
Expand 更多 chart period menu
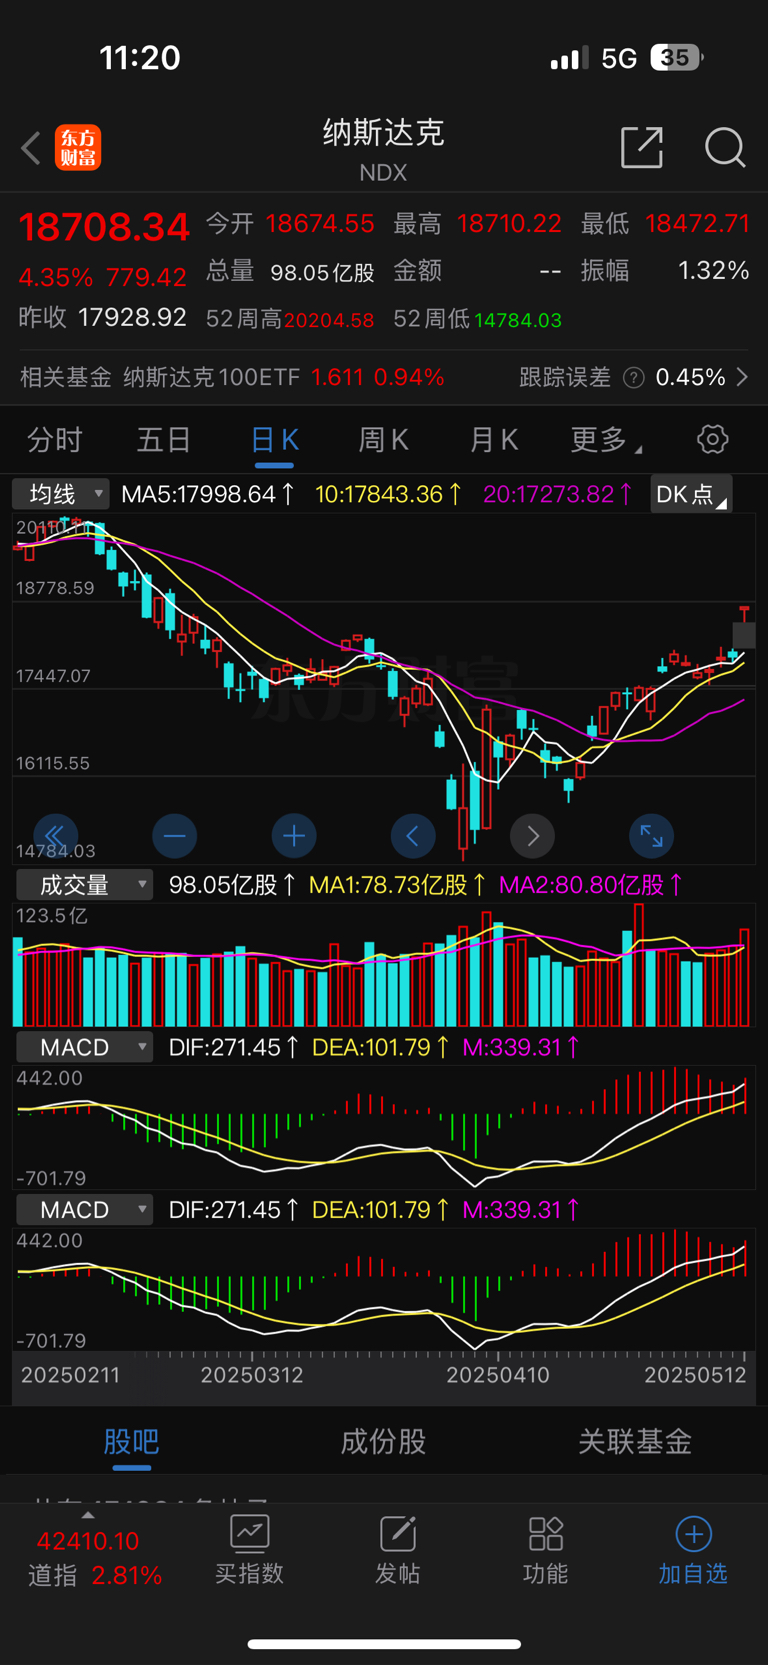click(x=606, y=440)
